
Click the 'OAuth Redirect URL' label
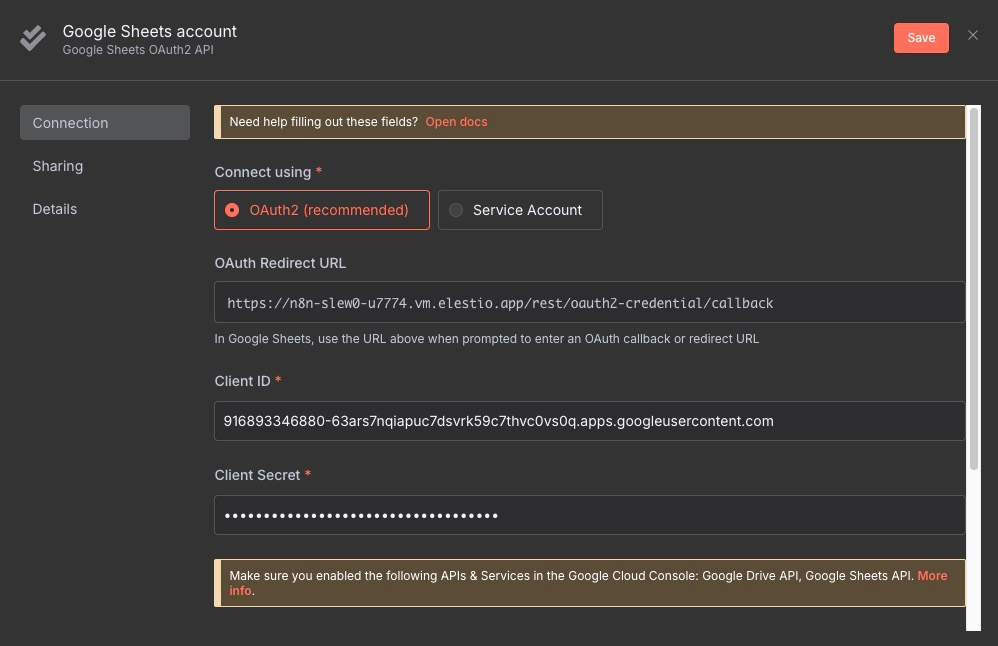pos(280,263)
